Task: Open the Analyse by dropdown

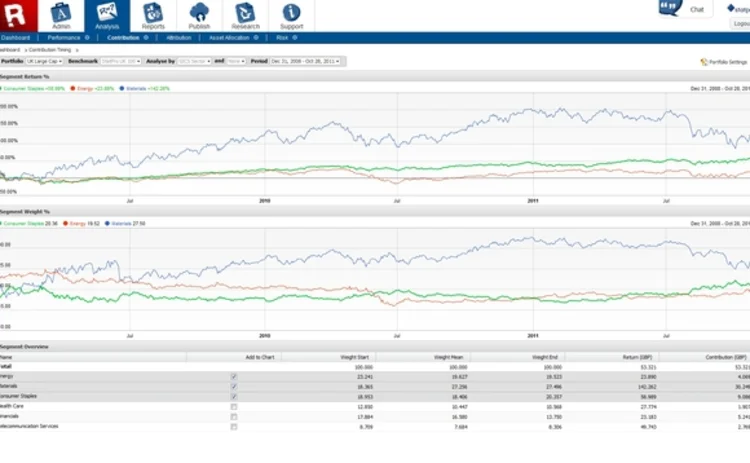Action: point(194,61)
